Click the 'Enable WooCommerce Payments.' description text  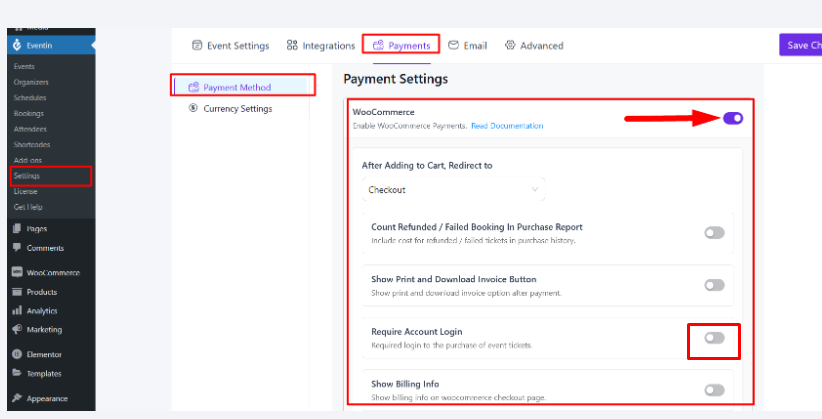pyautogui.click(x=410, y=126)
